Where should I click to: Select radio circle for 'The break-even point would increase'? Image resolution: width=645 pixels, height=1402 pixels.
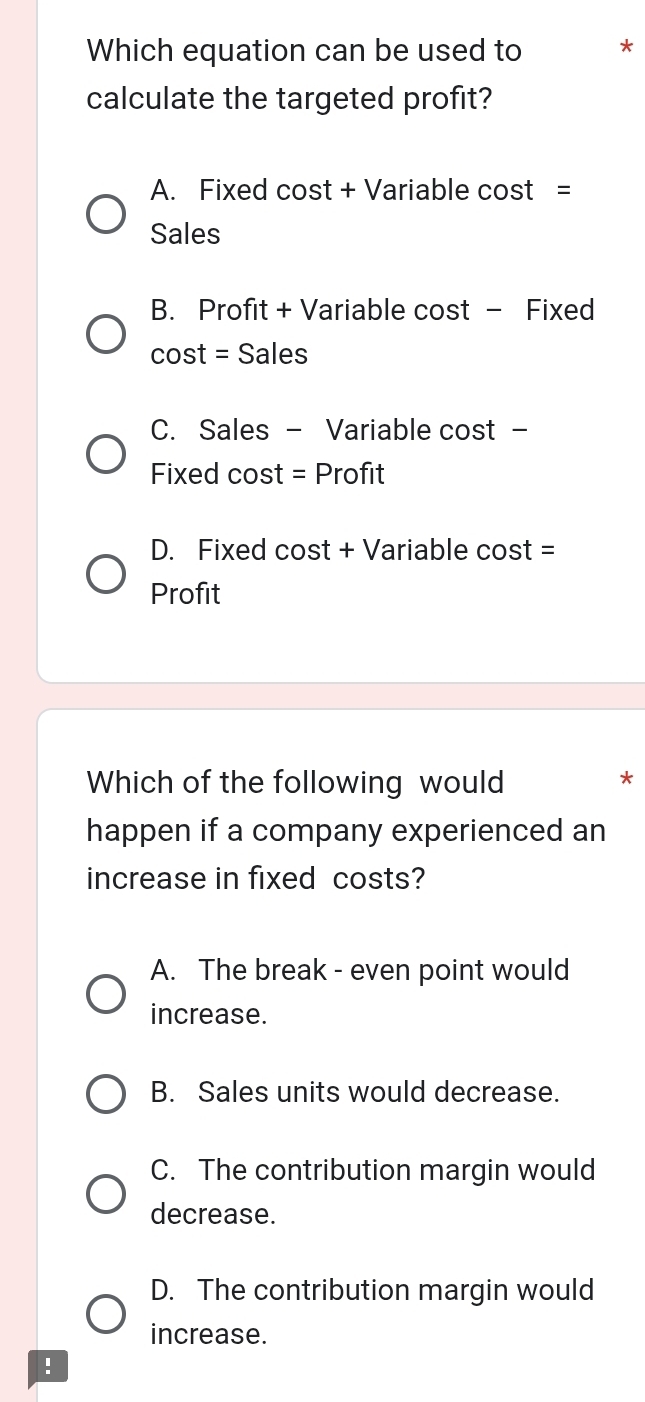click(x=106, y=993)
